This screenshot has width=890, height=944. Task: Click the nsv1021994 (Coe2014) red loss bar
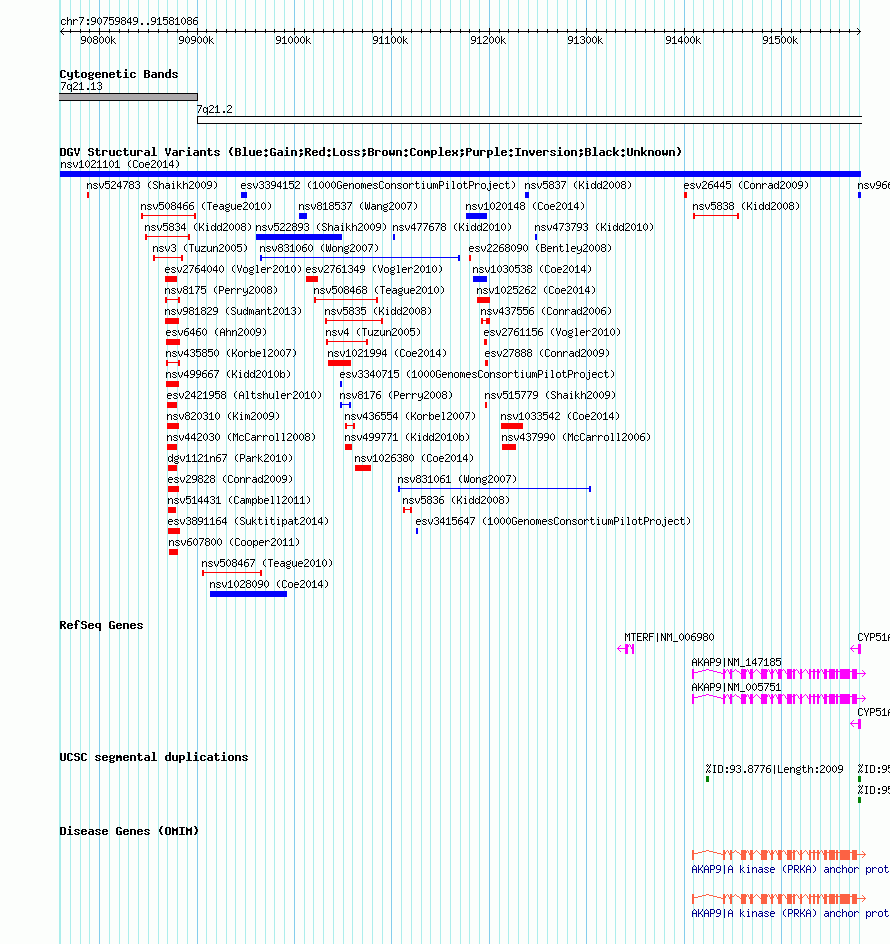click(x=340, y=364)
